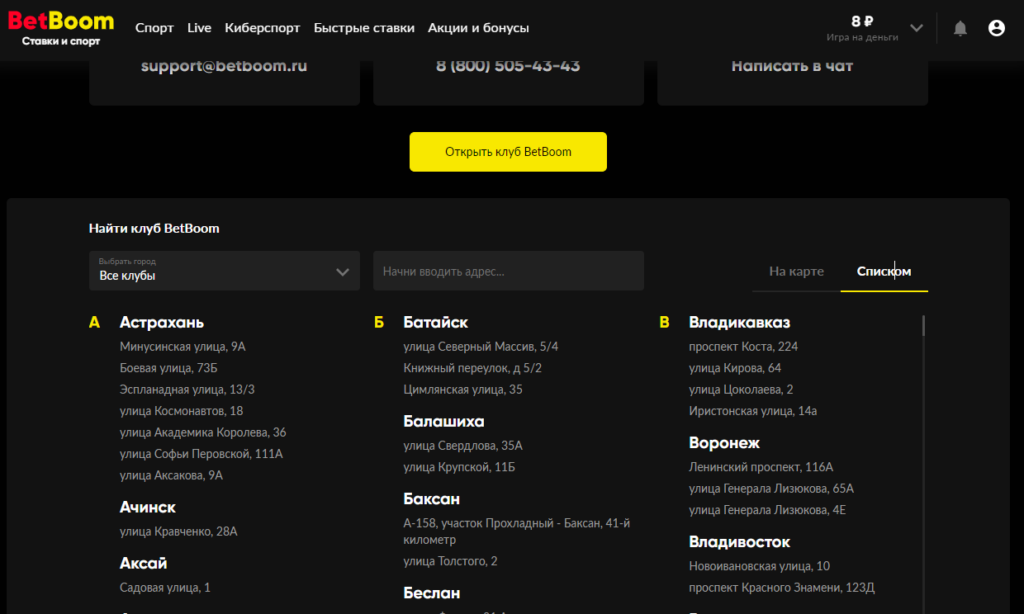Select улица Генерала Лизюкова, 65А
The height and width of the screenshot is (614, 1024).
771,489
